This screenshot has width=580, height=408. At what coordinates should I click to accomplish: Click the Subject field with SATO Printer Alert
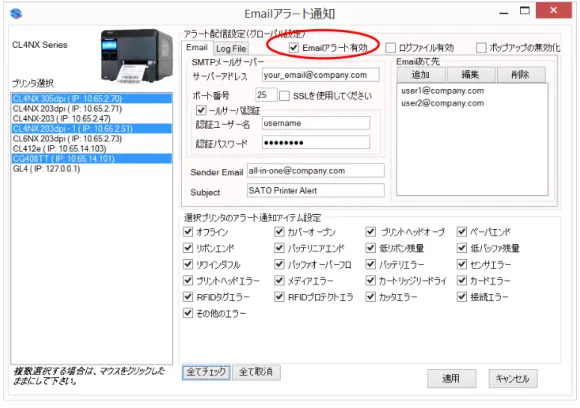tap(316, 190)
